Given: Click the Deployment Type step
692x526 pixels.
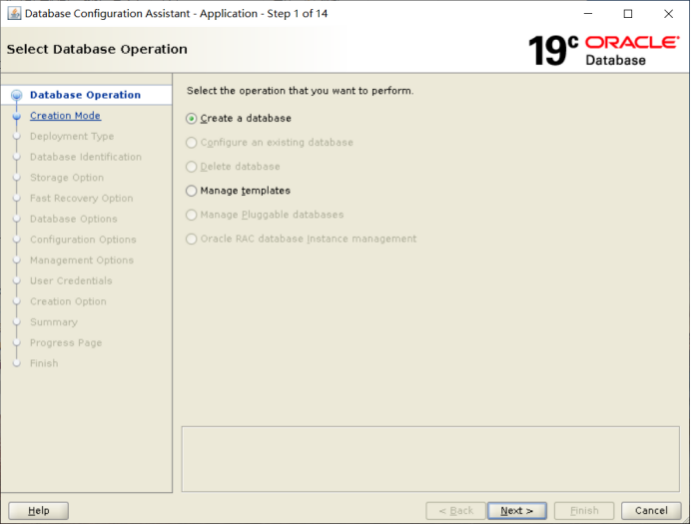Looking at the screenshot, I should coord(72,136).
